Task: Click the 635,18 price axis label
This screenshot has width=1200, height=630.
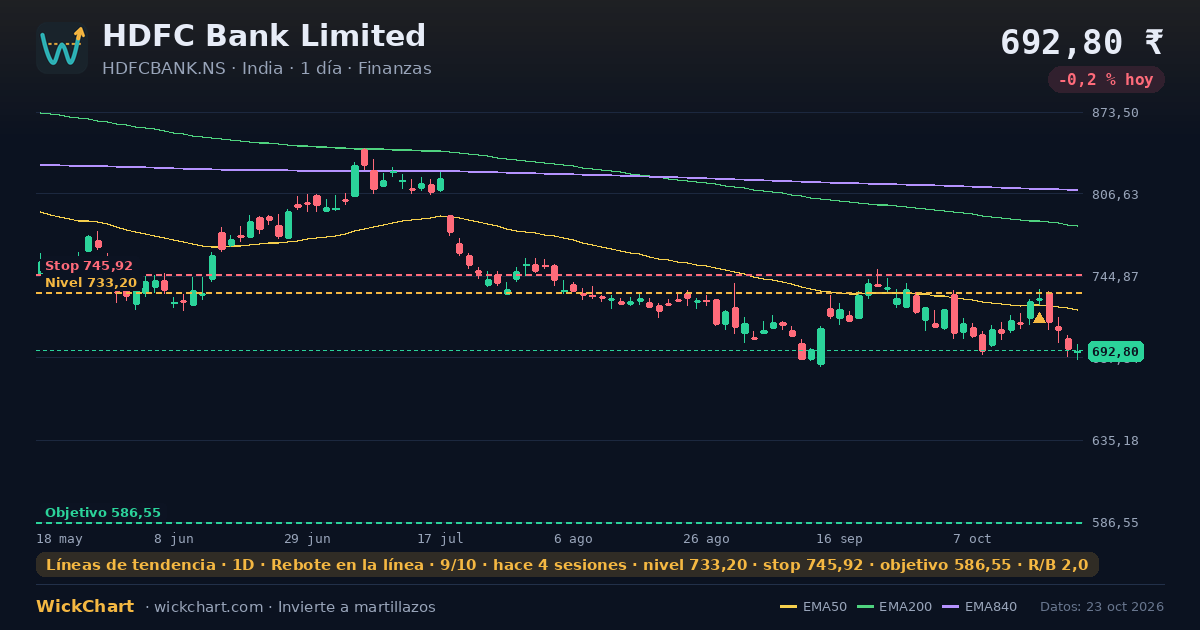Action: coord(1115,441)
